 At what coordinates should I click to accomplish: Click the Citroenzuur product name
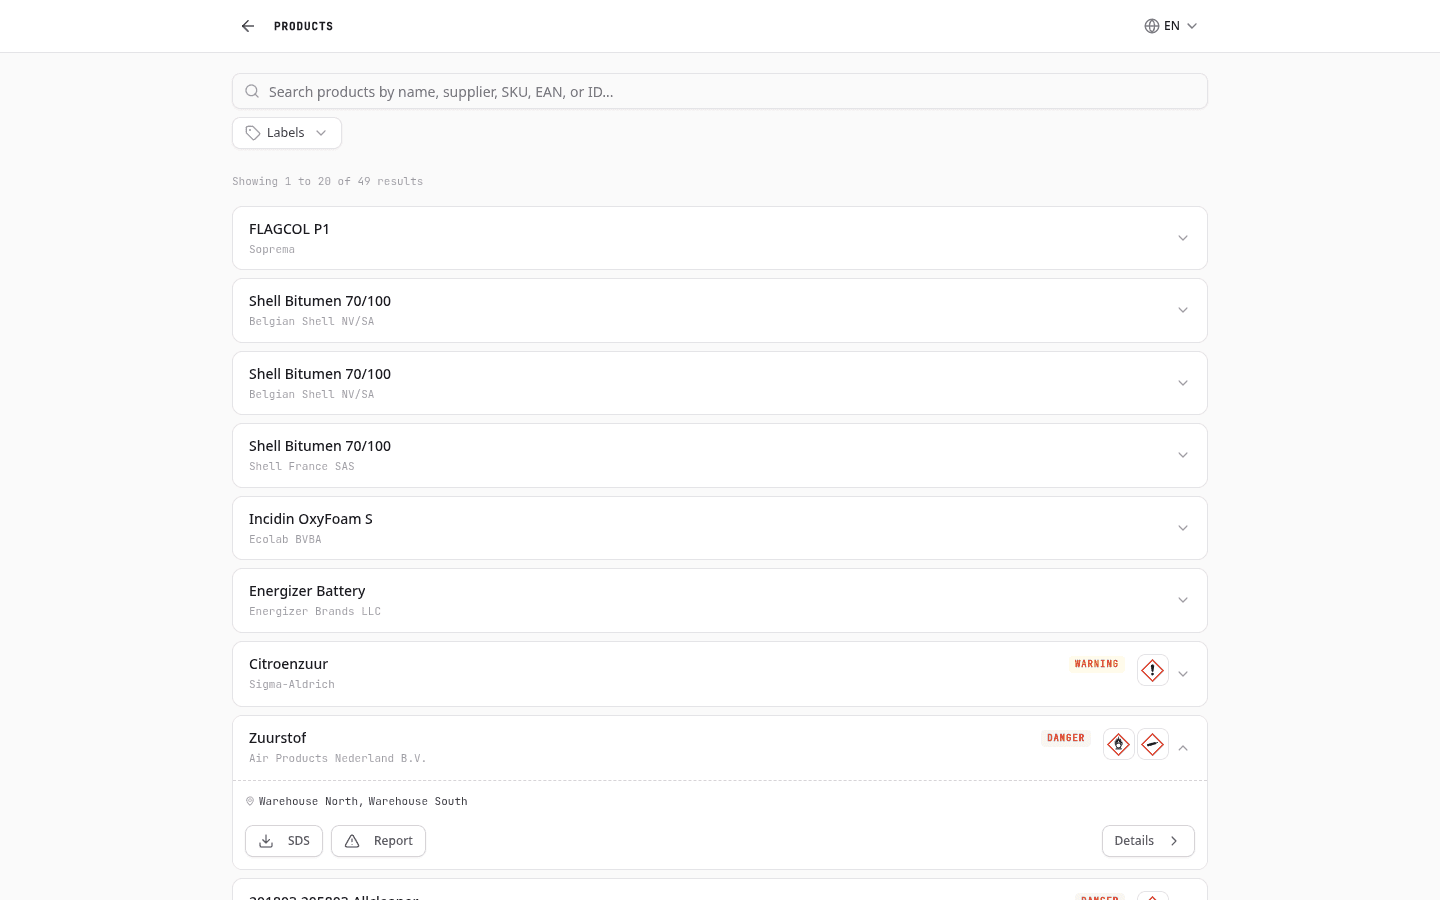288,664
